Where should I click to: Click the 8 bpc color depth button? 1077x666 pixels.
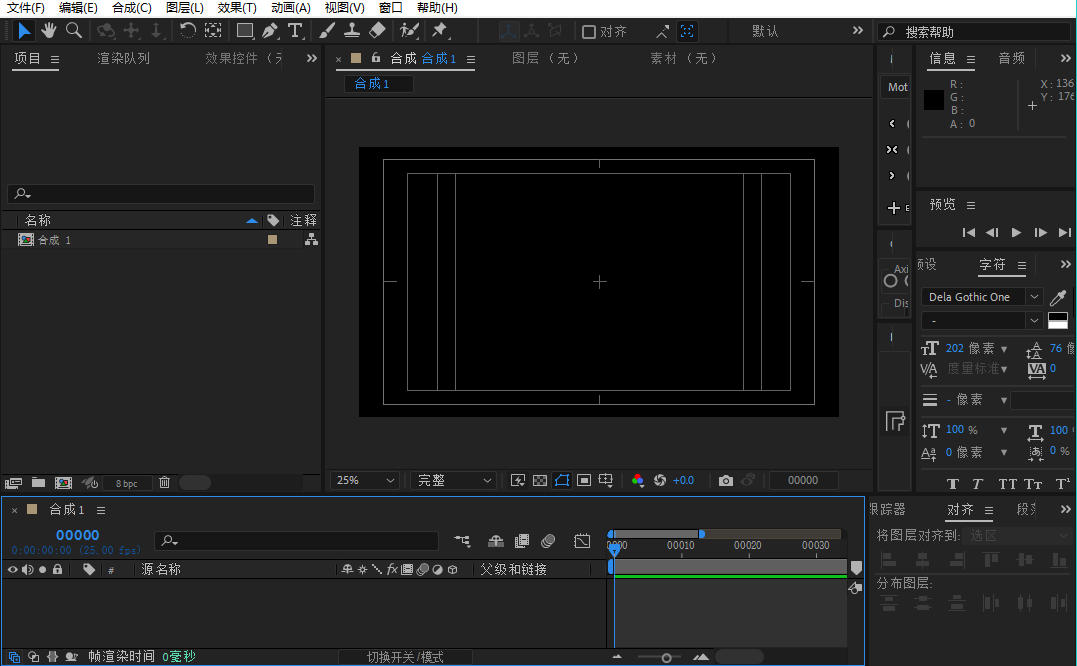coord(126,483)
